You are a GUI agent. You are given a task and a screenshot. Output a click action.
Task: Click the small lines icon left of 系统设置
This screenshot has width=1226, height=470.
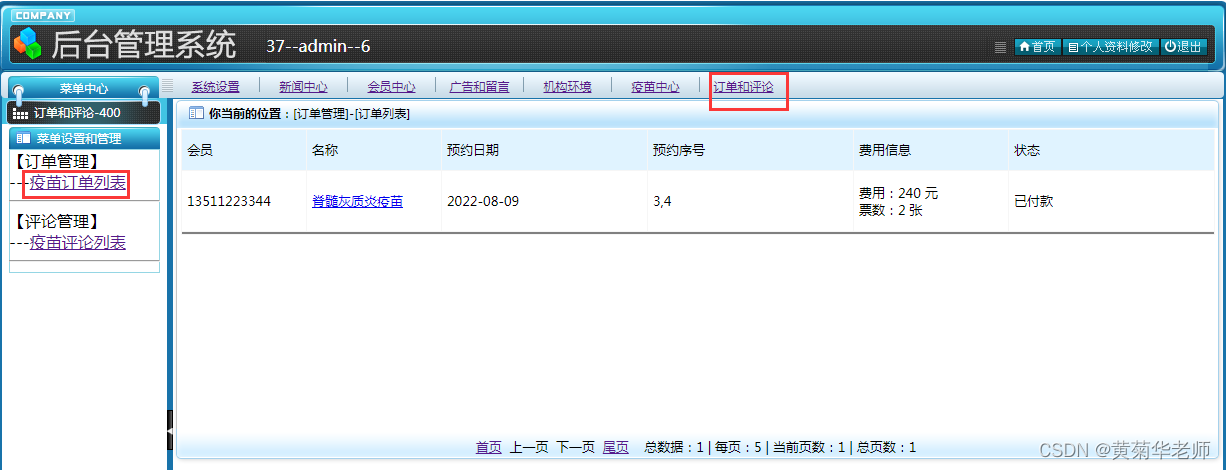click(x=168, y=86)
